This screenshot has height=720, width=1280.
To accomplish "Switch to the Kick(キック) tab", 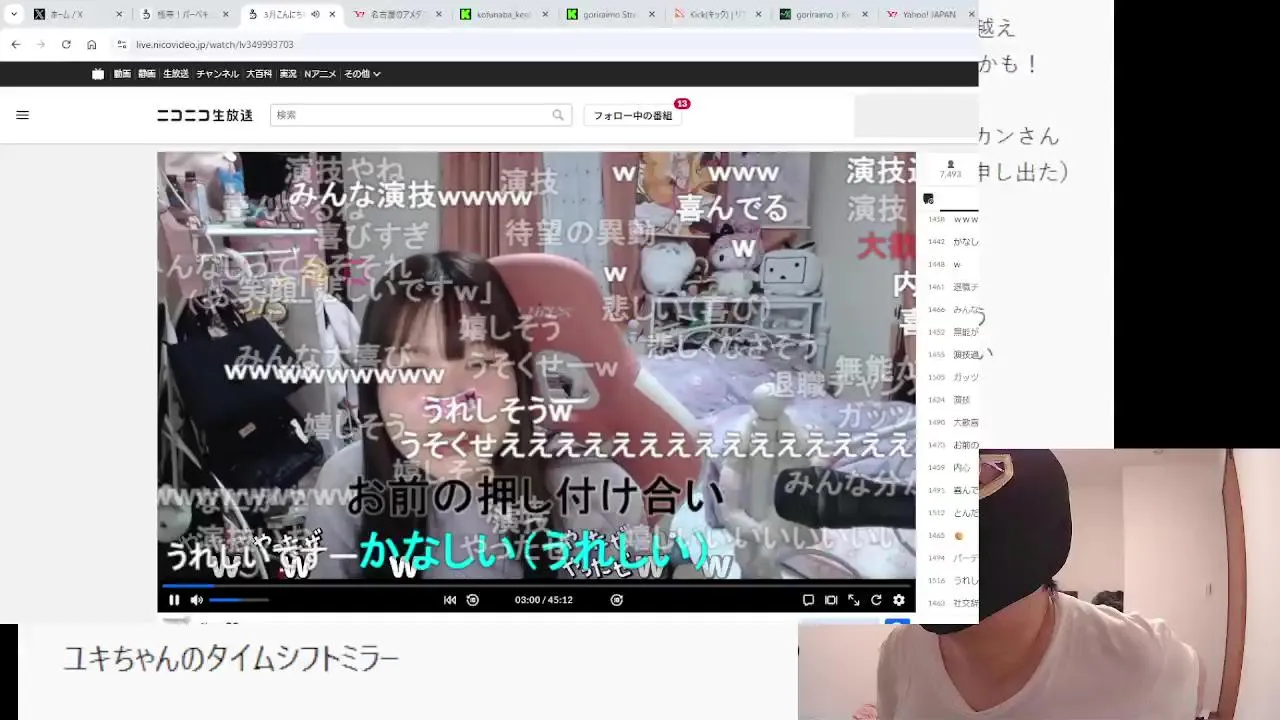I will coord(718,14).
